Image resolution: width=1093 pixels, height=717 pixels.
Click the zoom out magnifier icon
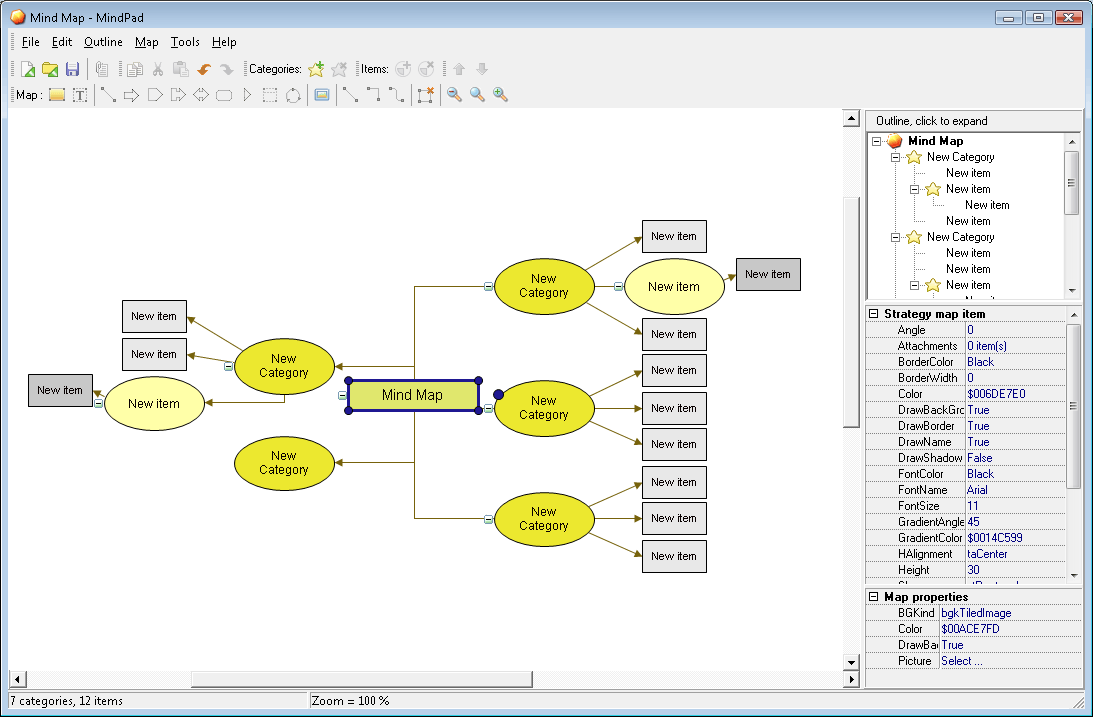coord(454,95)
